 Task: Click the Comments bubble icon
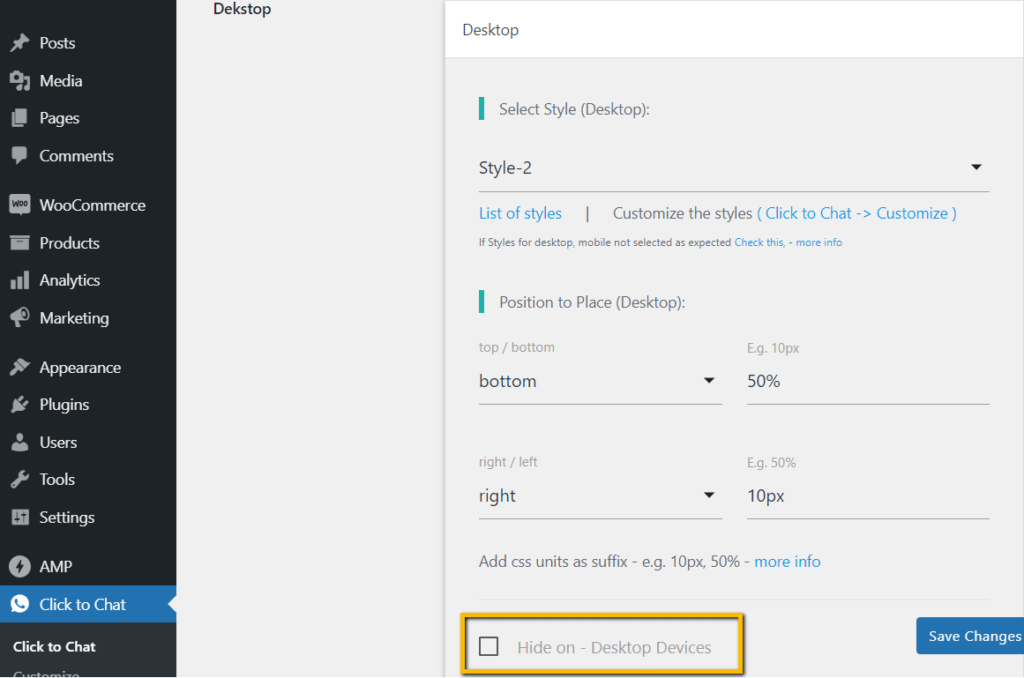(x=20, y=156)
